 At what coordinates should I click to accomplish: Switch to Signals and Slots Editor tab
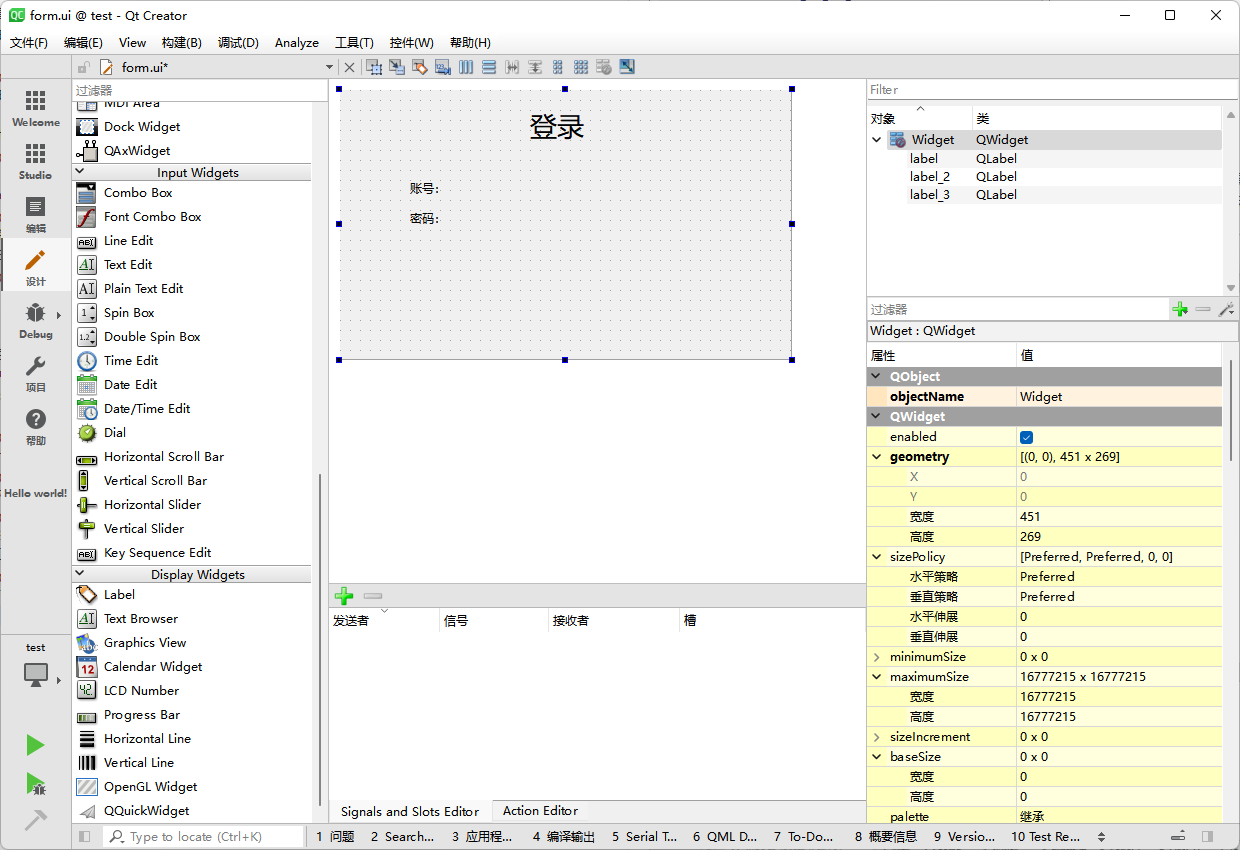(x=410, y=811)
